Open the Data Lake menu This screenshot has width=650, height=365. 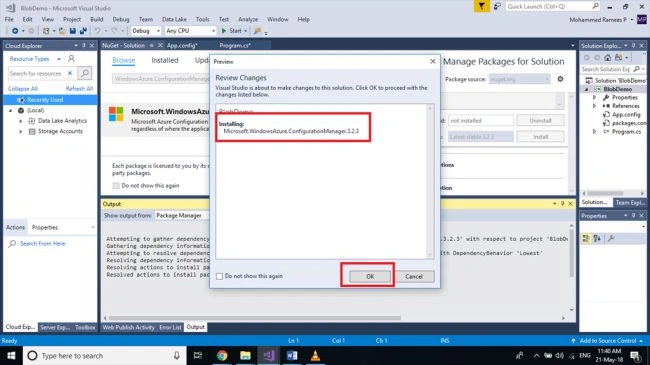tap(174, 19)
